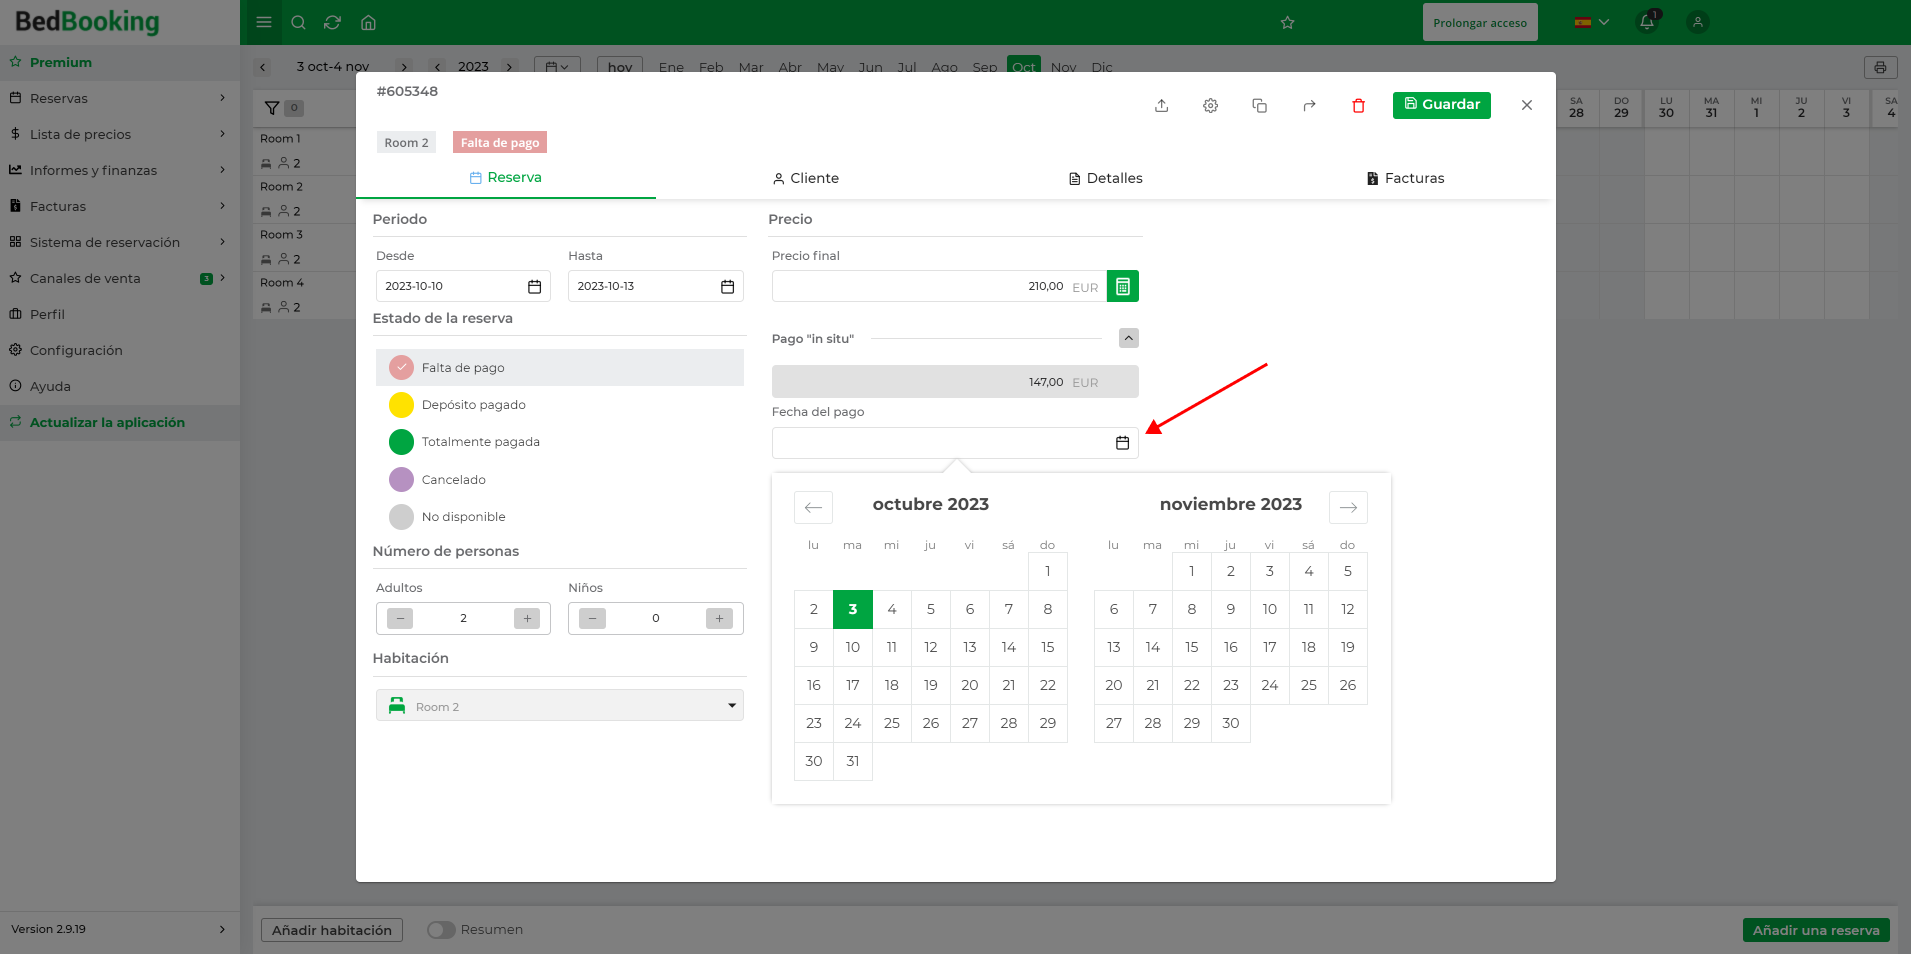Open notifications bell icon

pos(1647,22)
